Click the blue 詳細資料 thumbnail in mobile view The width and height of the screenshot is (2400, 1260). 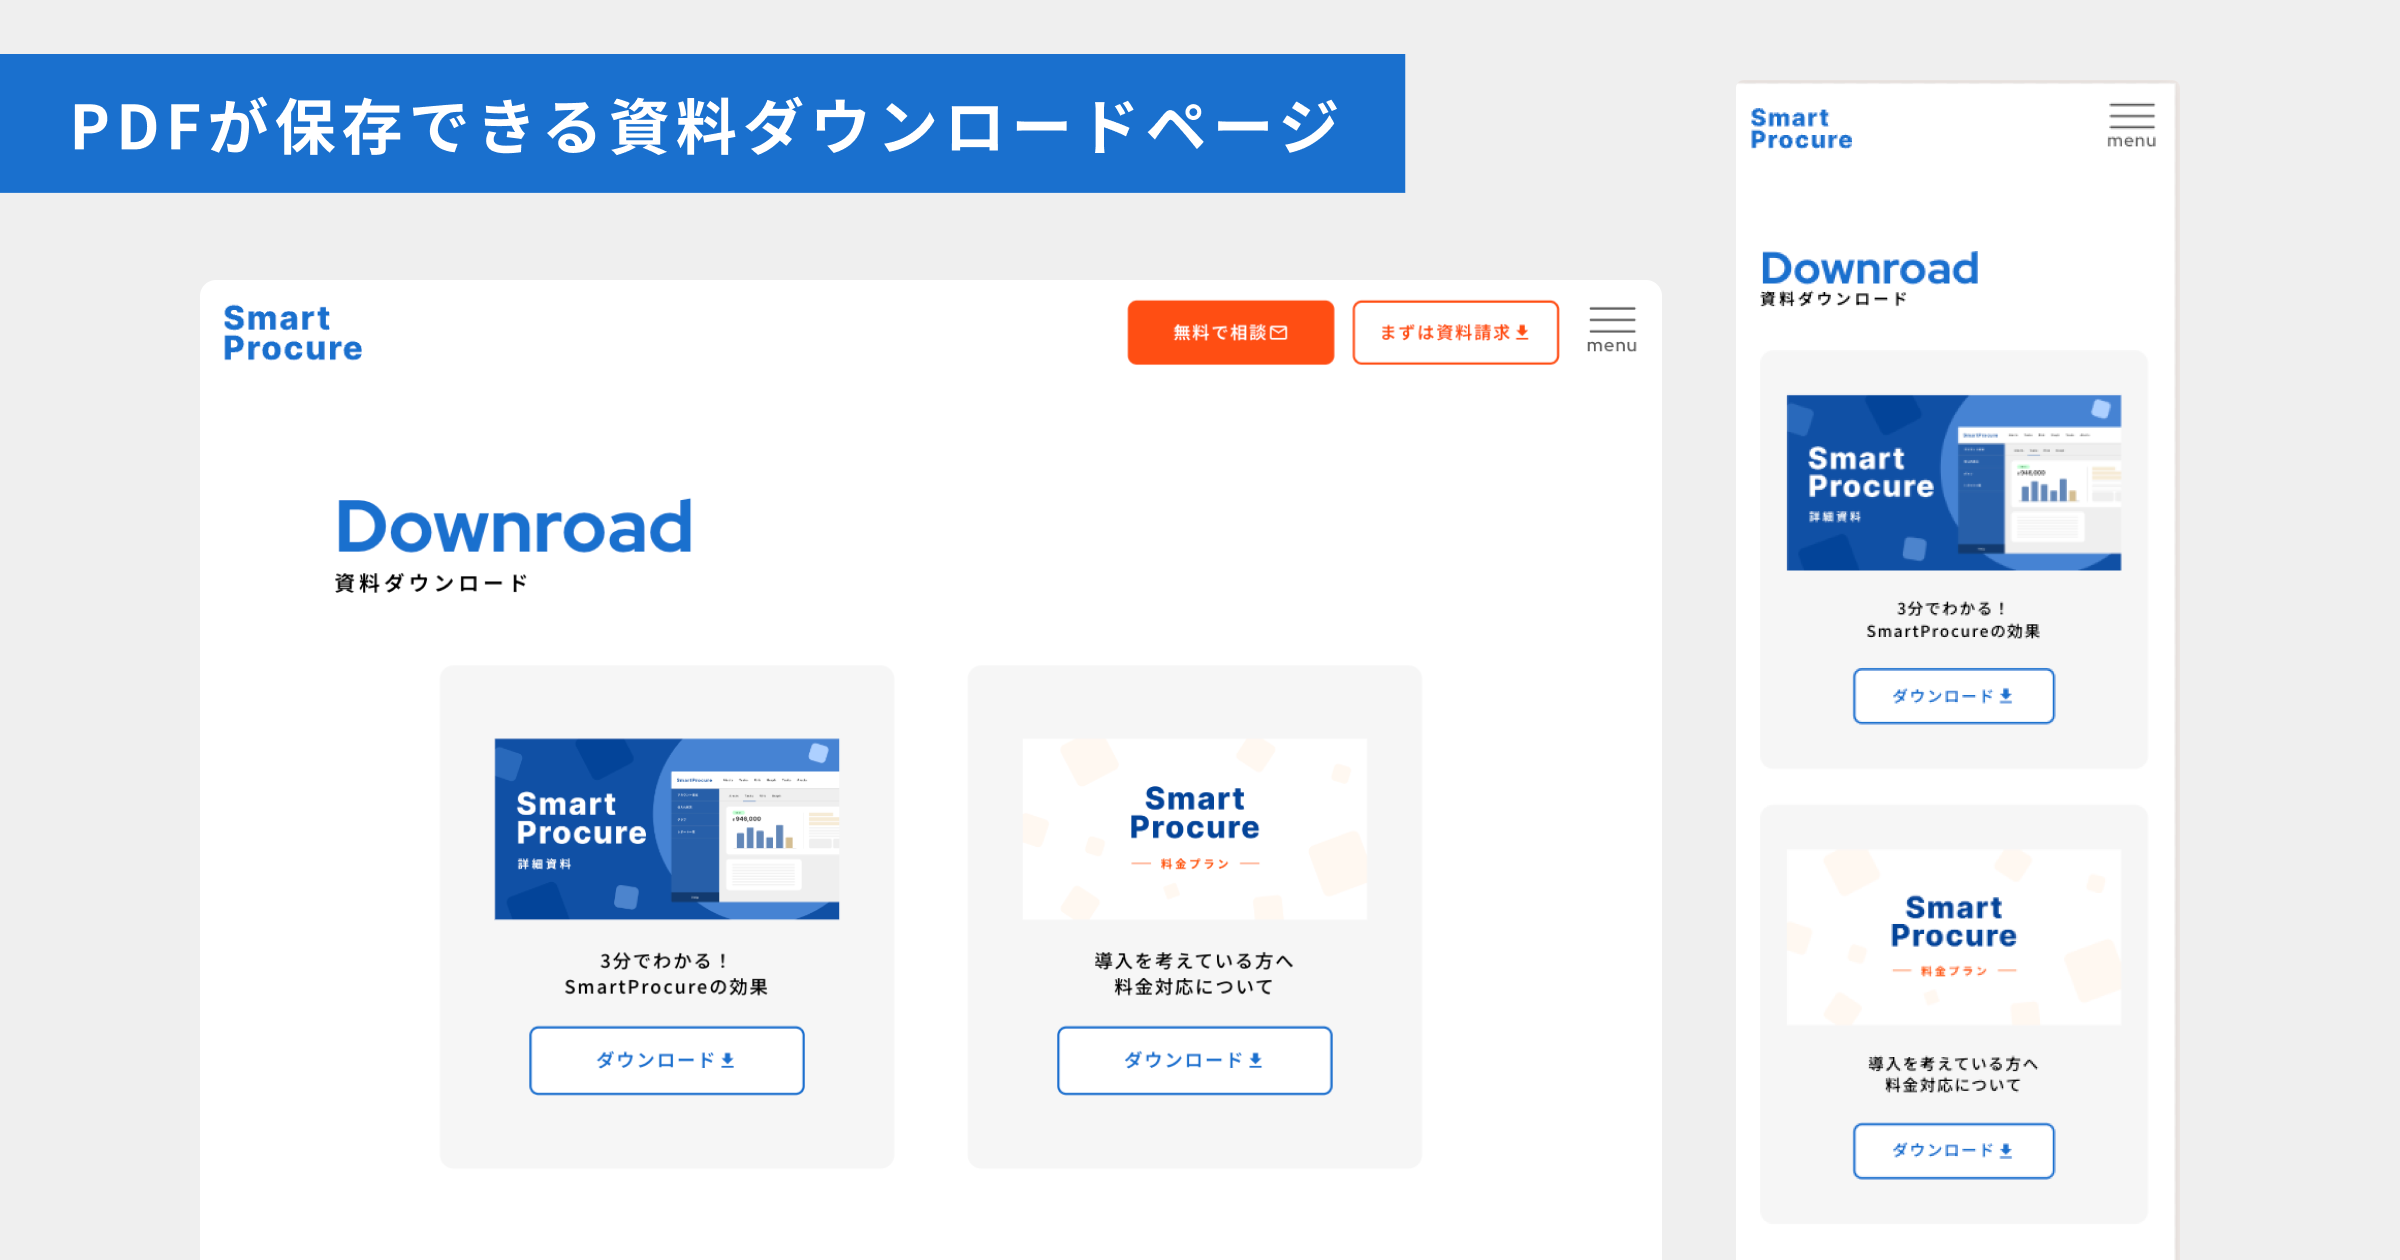click(x=1954, y=483)
